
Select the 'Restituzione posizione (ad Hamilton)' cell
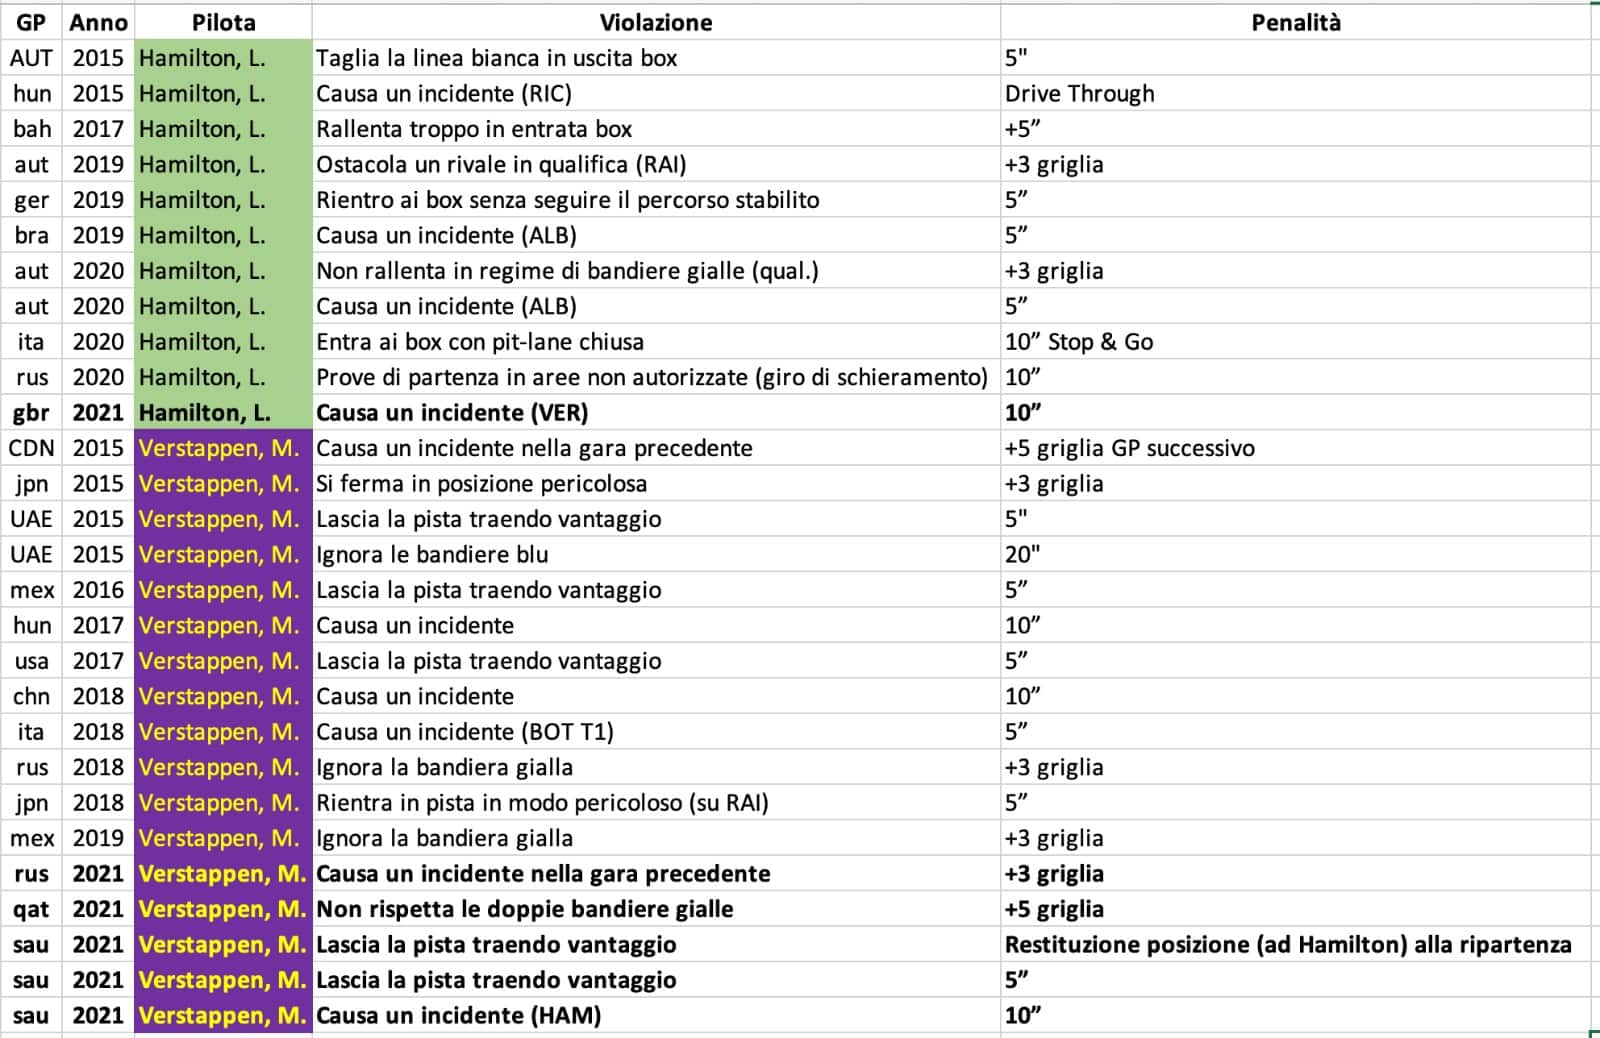click(1288, 945)
